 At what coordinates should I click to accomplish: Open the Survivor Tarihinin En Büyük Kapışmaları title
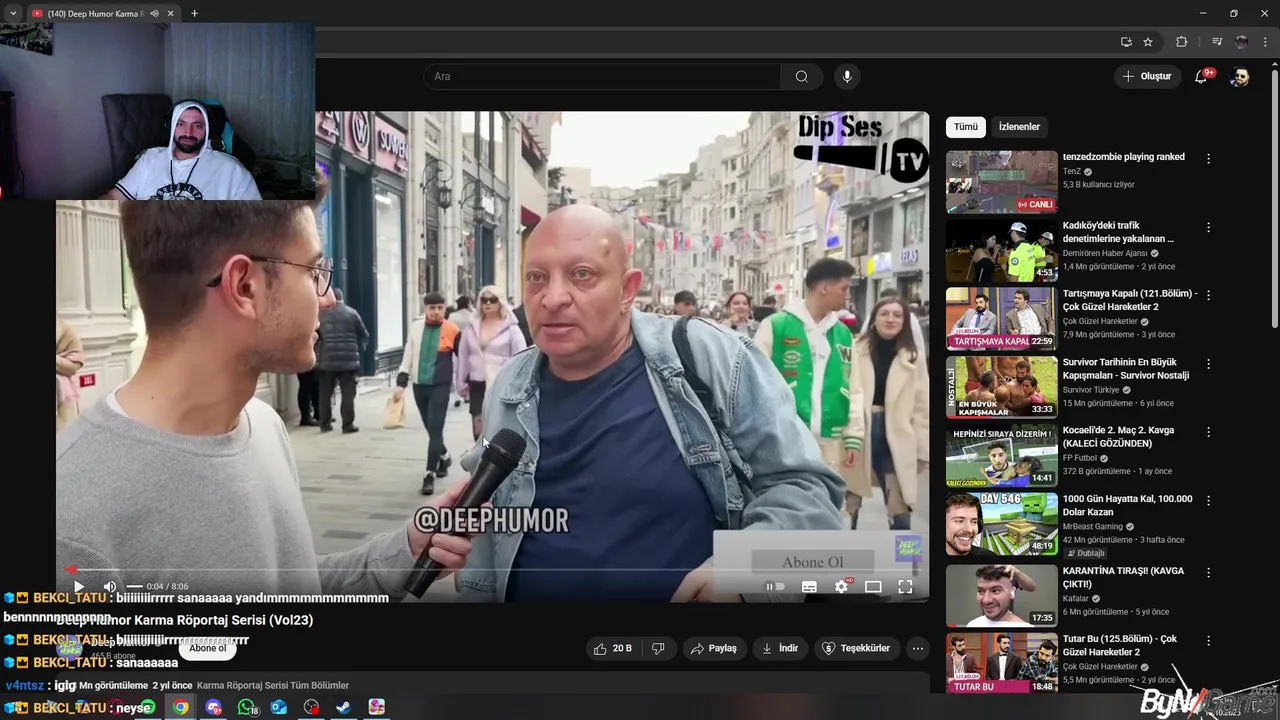tap(1126, 368)
